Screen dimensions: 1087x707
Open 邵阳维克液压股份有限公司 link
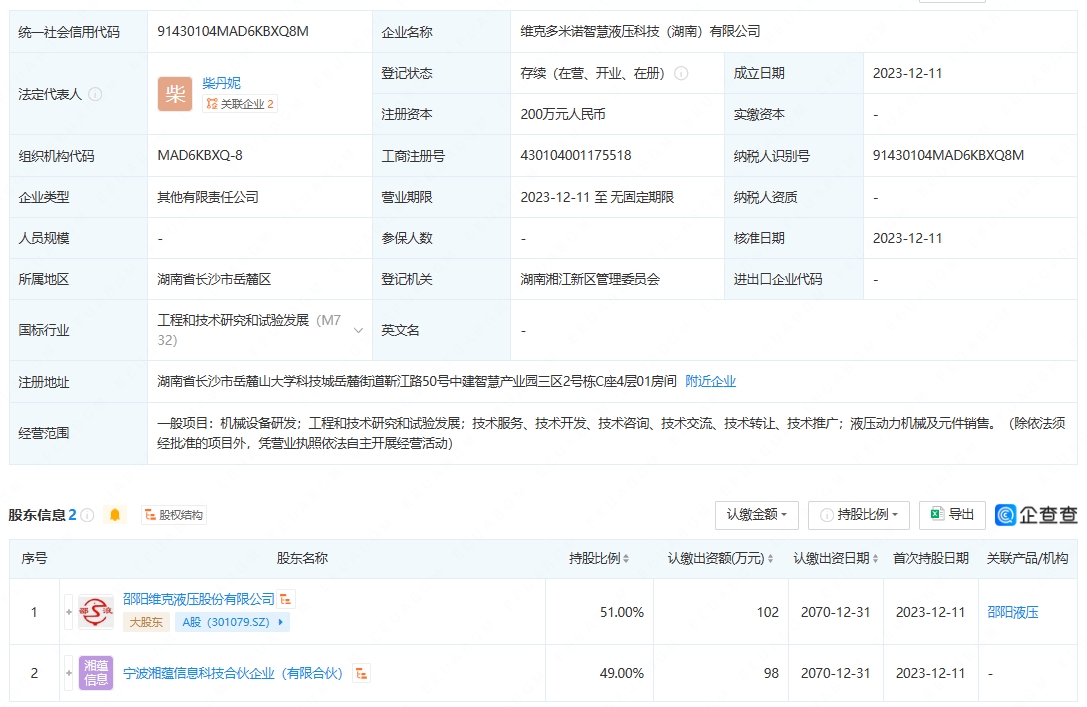click(x=199, y=599)
